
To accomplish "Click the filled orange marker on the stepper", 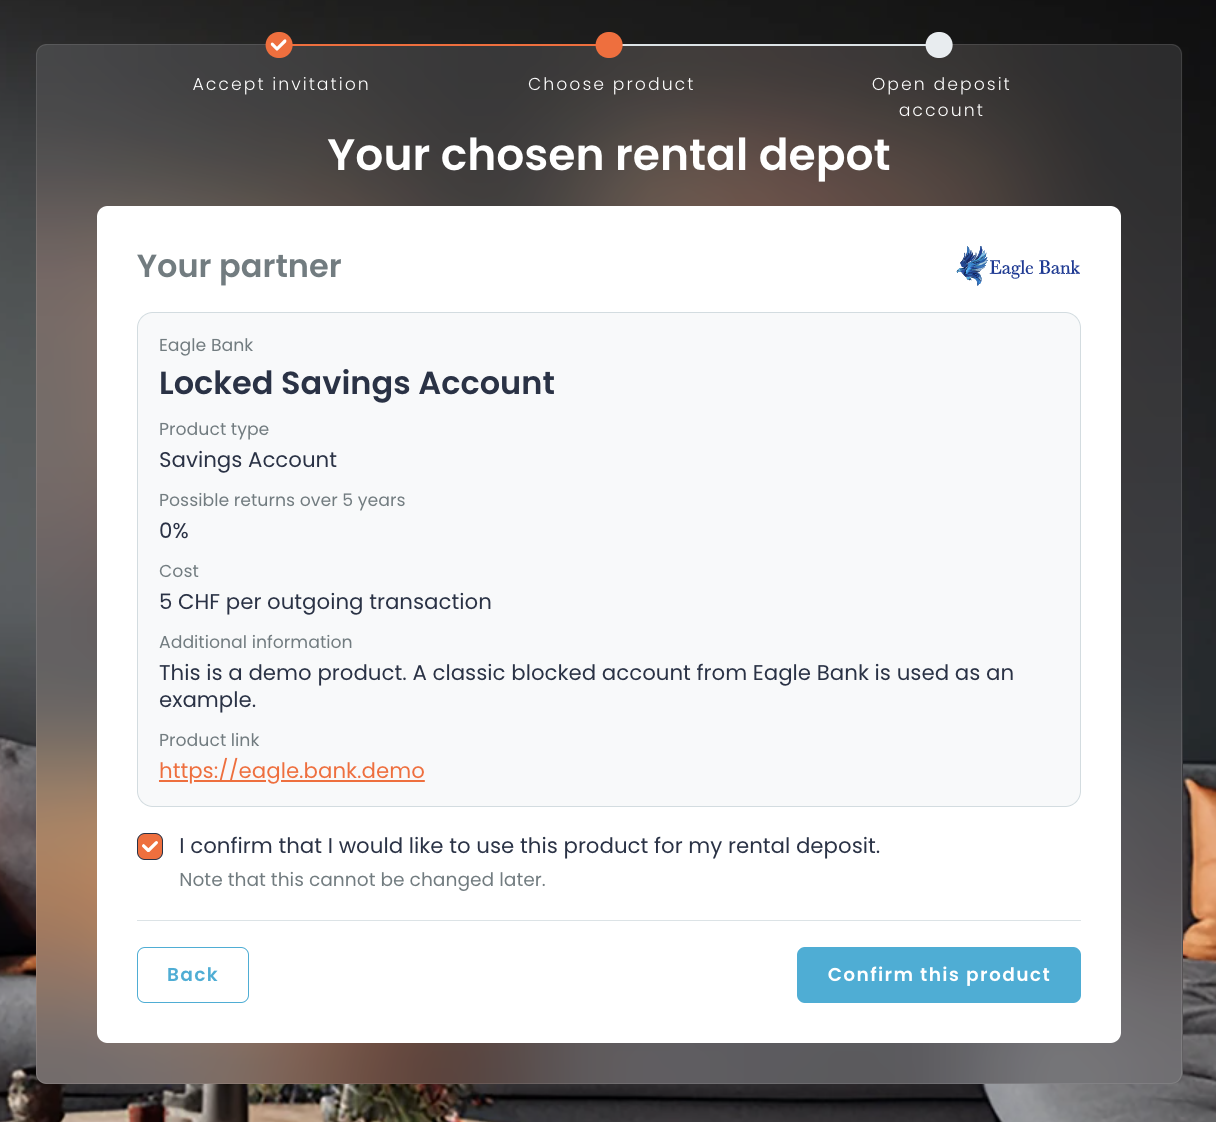I will pos(611,45).
